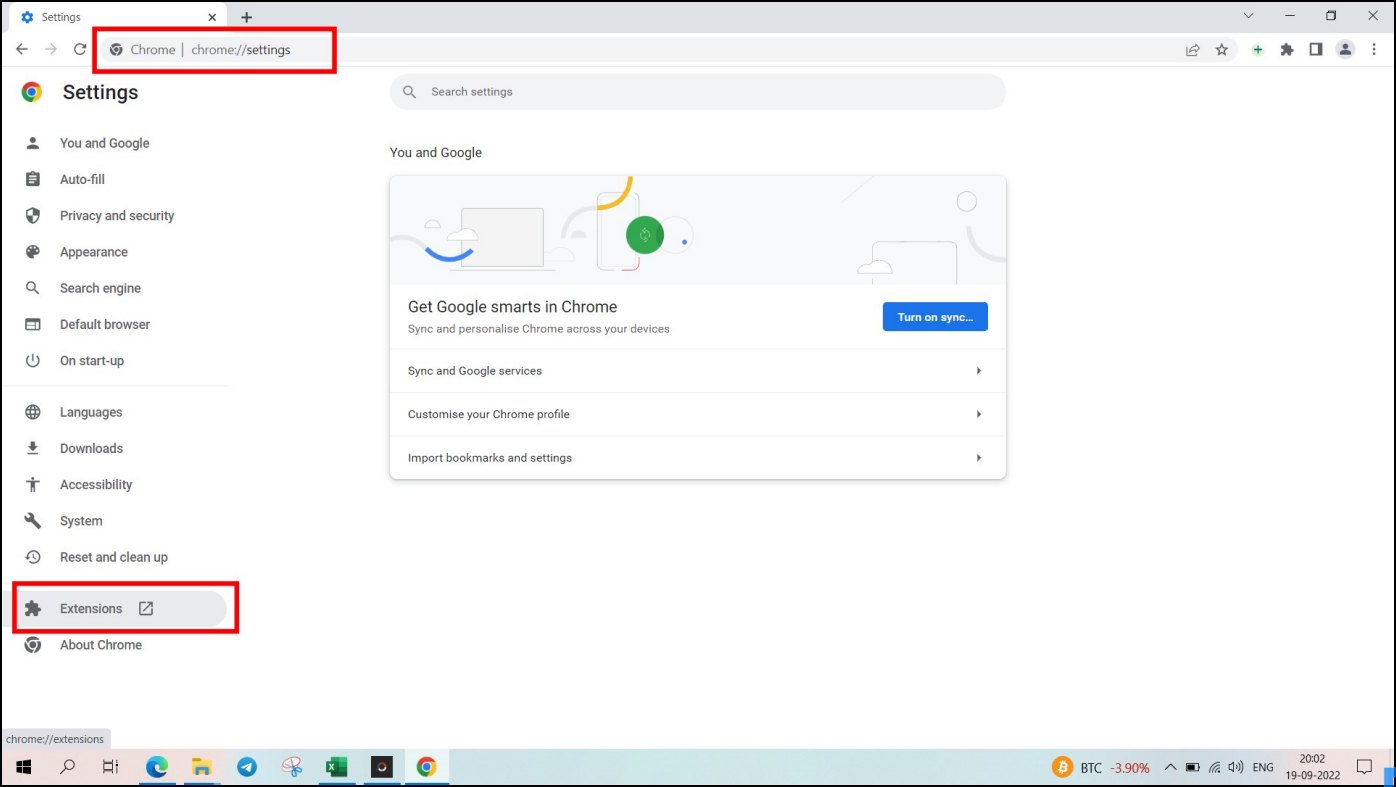Bookmark this page with the star icon
Image resolution: width=1396 pixels, height=787 pixels.
(1222, 49)
